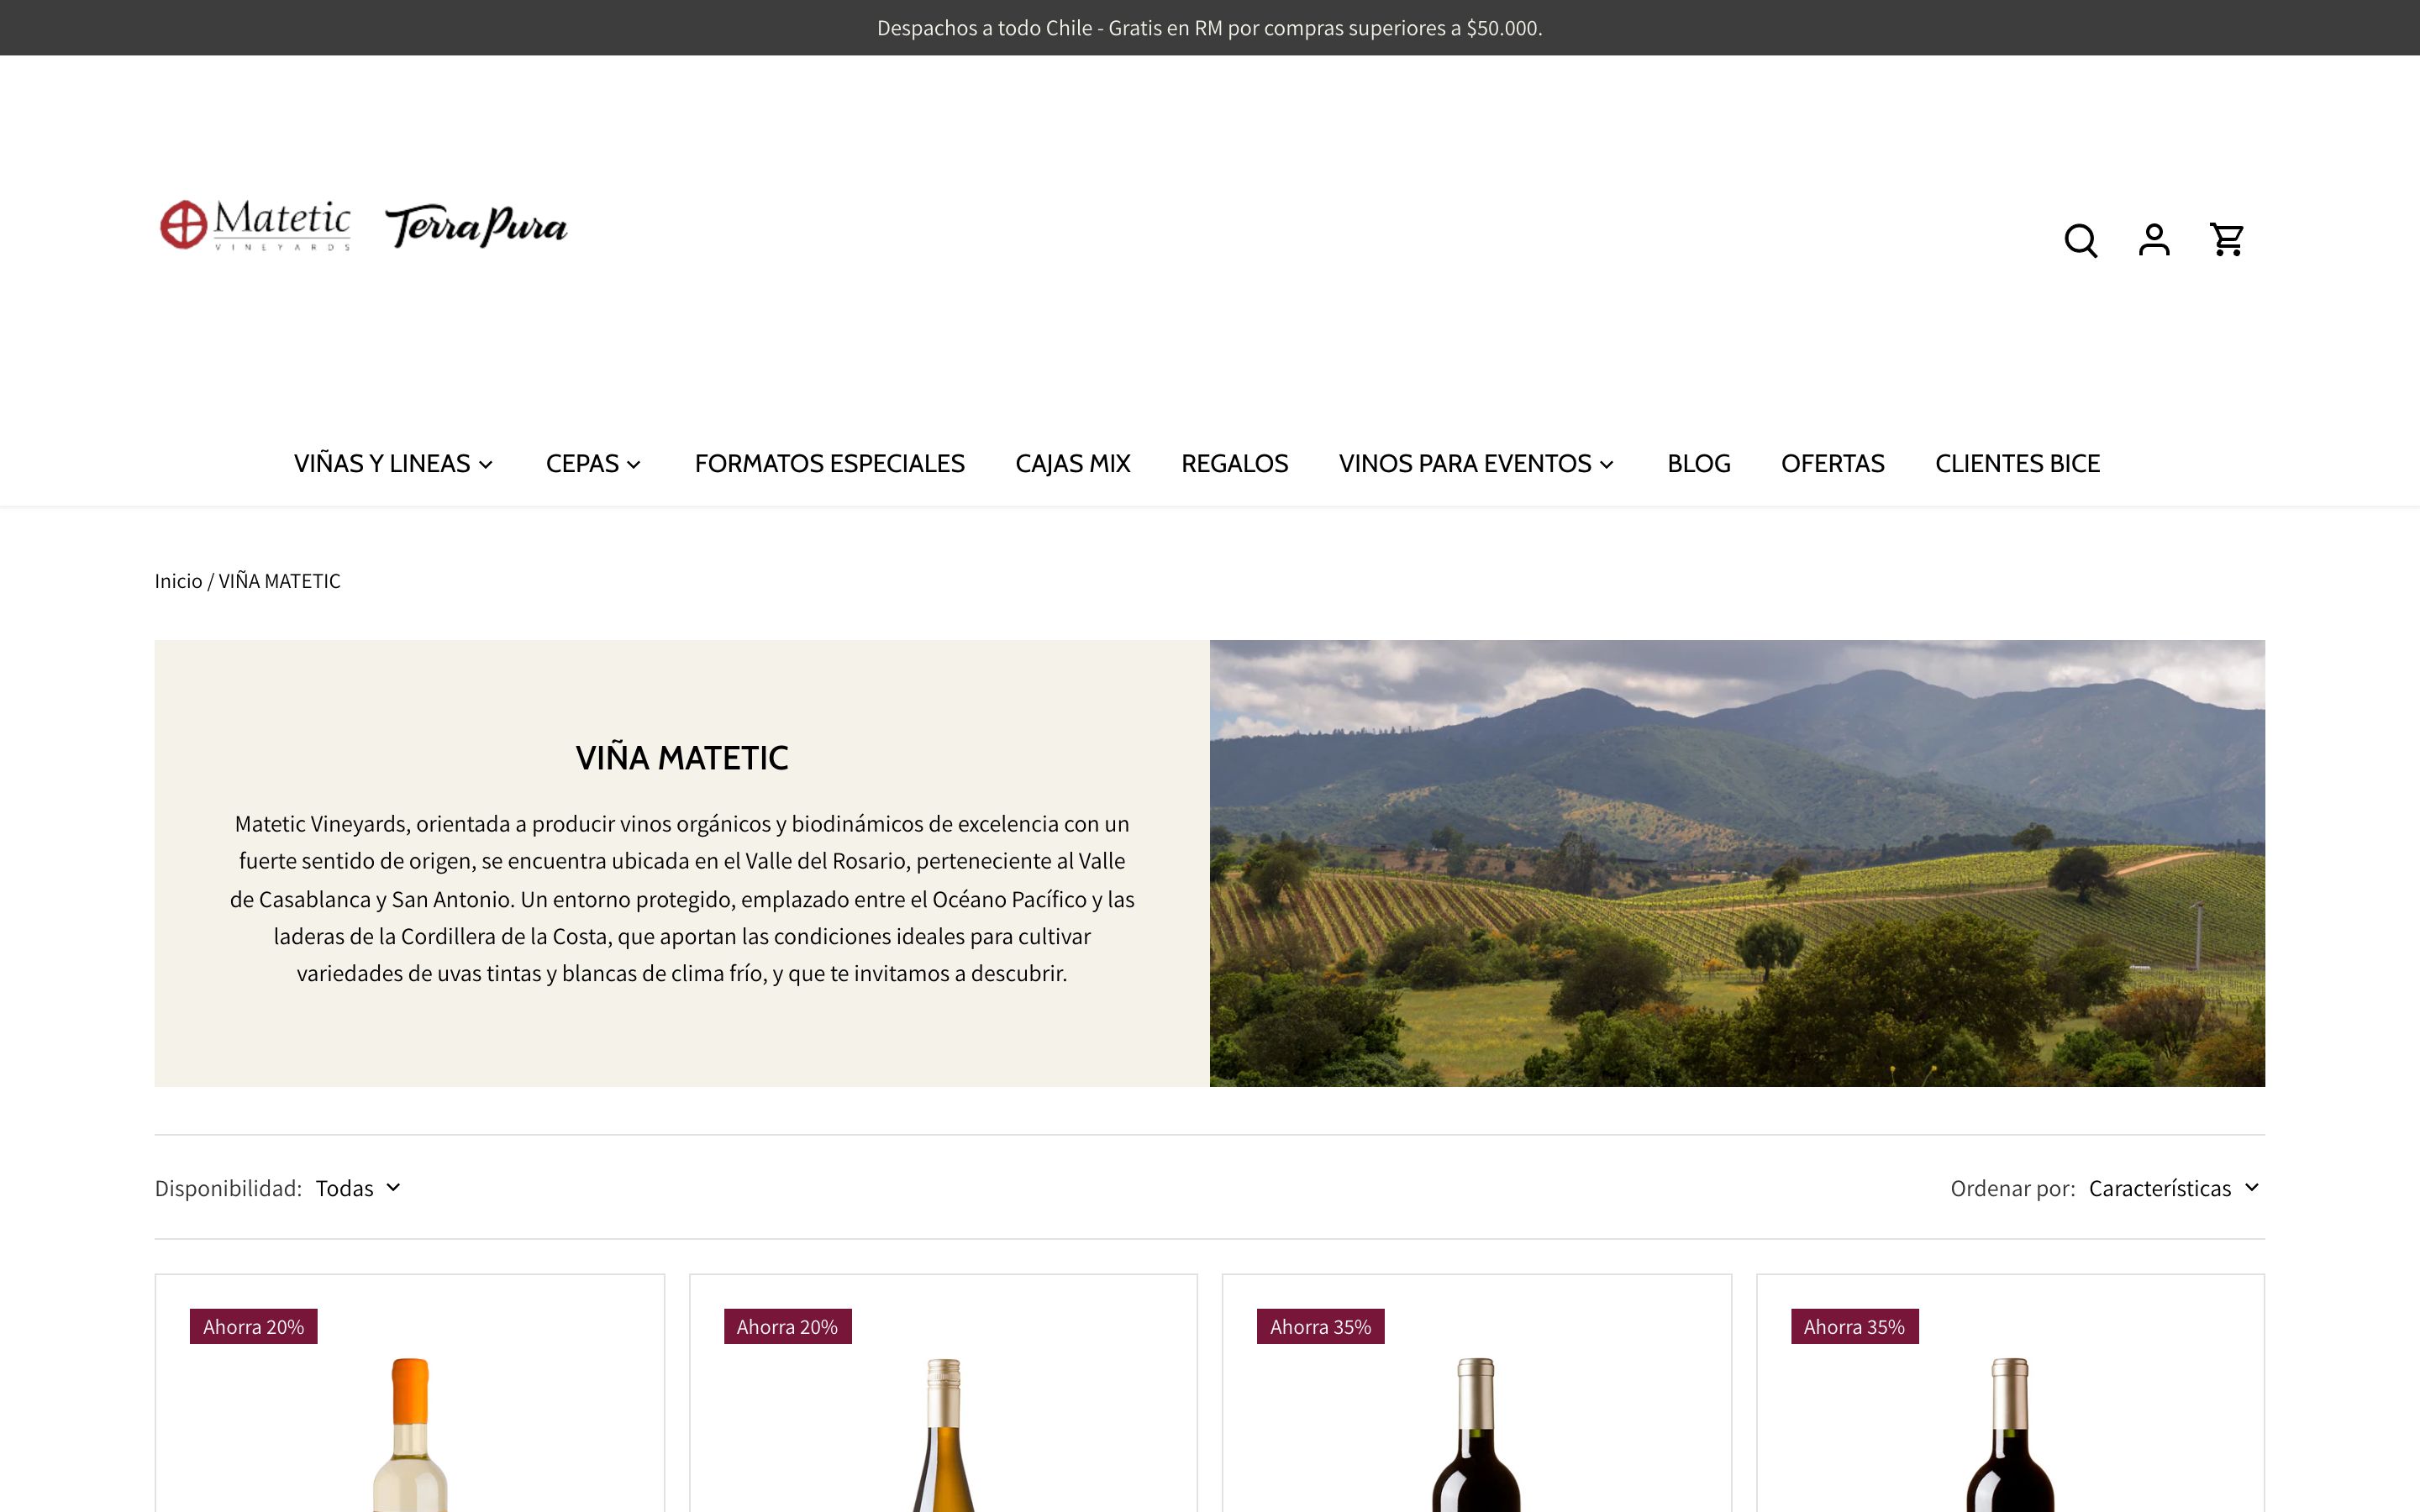Open the Clientes BICE page

coord(2017,463)
